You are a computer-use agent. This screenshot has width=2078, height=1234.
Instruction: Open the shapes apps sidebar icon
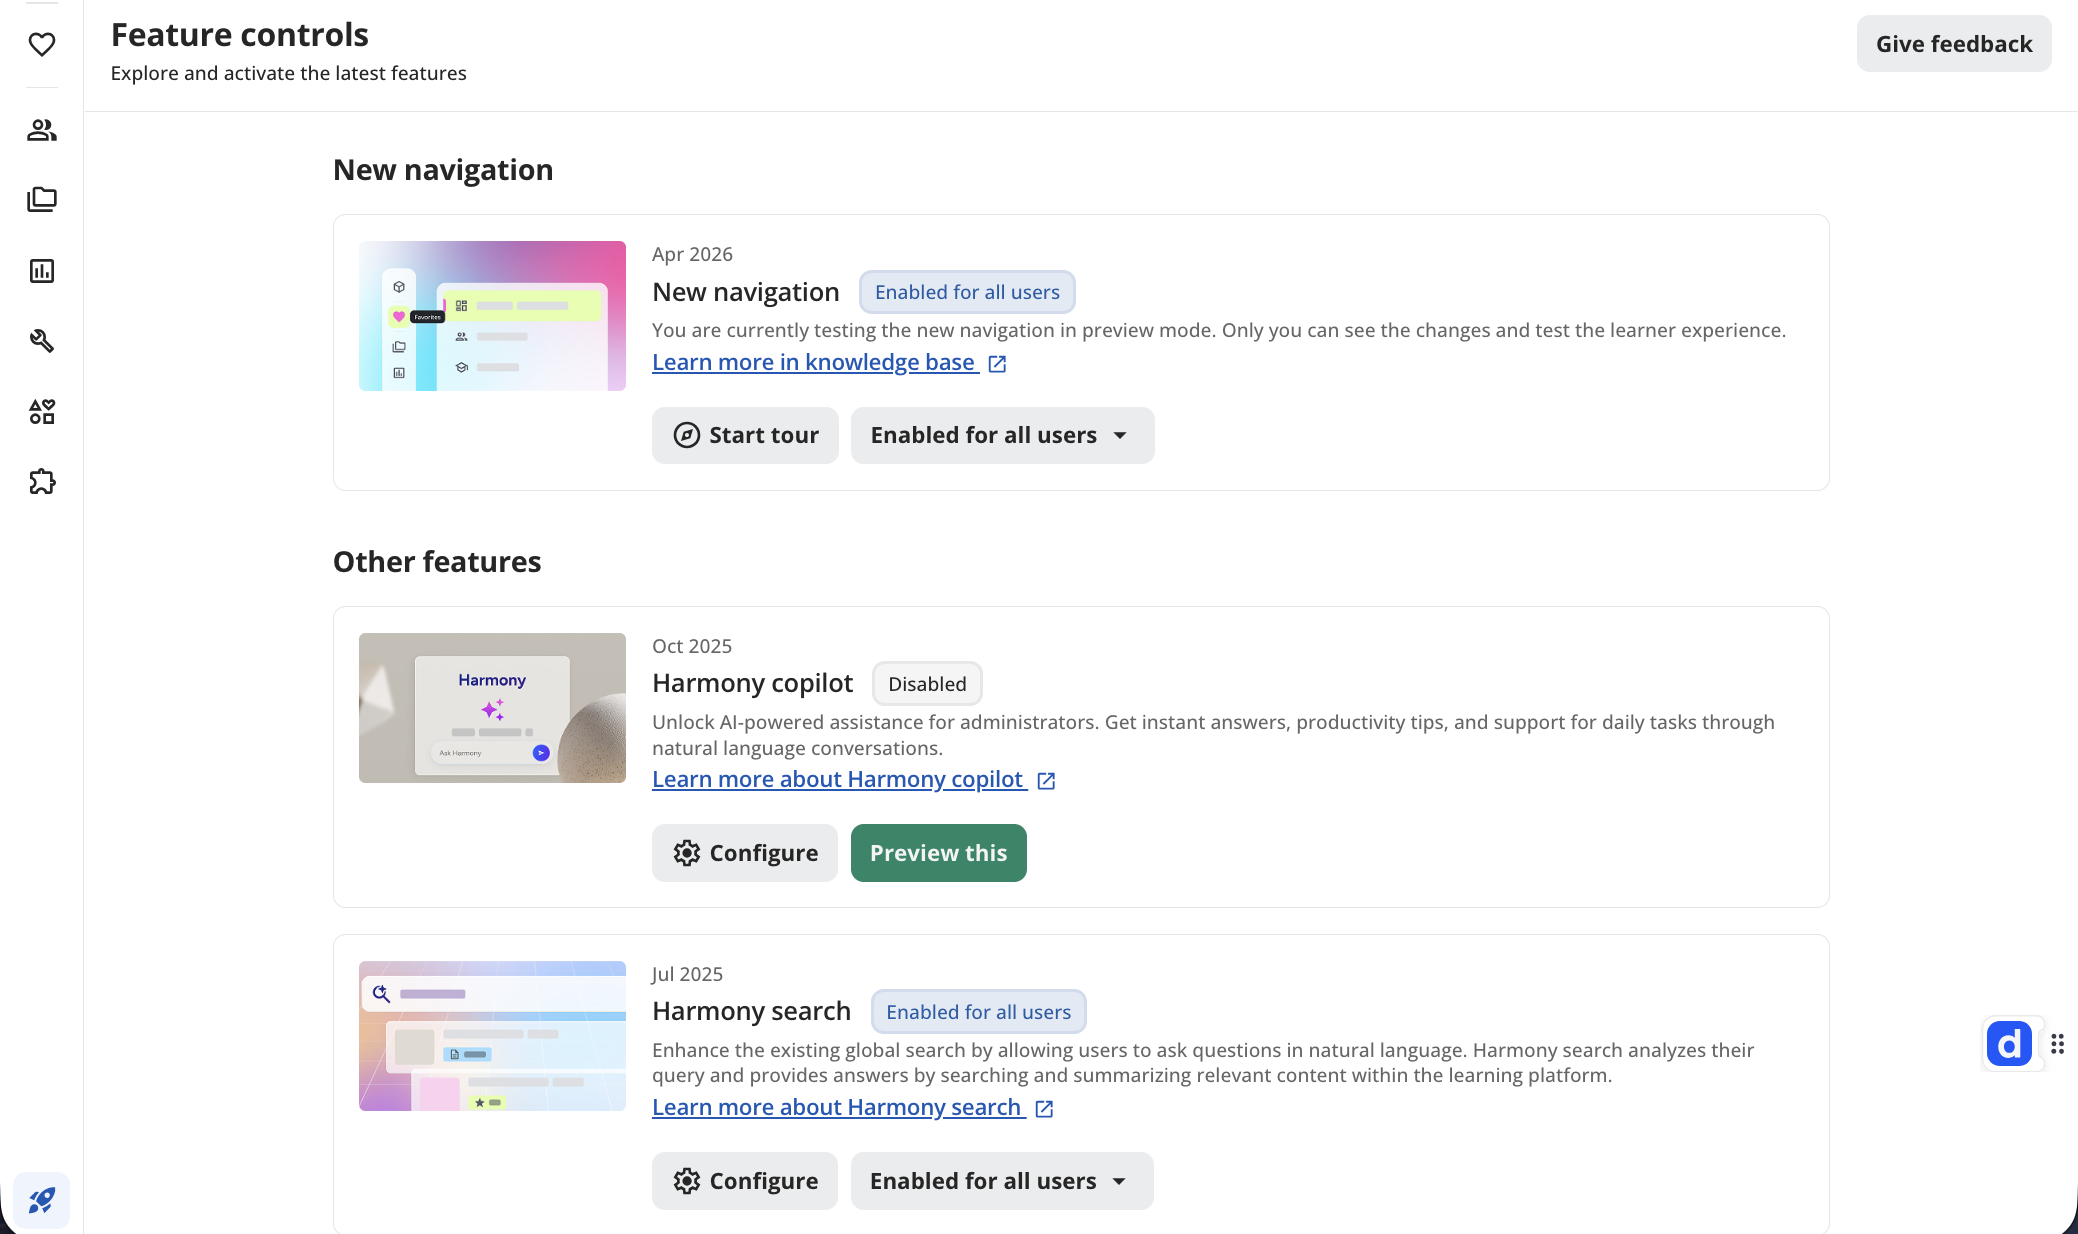[x=42, y=411]
